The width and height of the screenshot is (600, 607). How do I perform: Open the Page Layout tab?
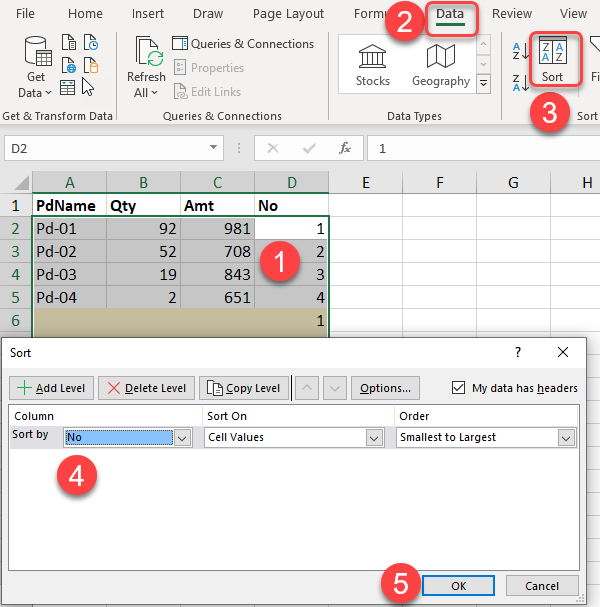click(x=288, y=14)
